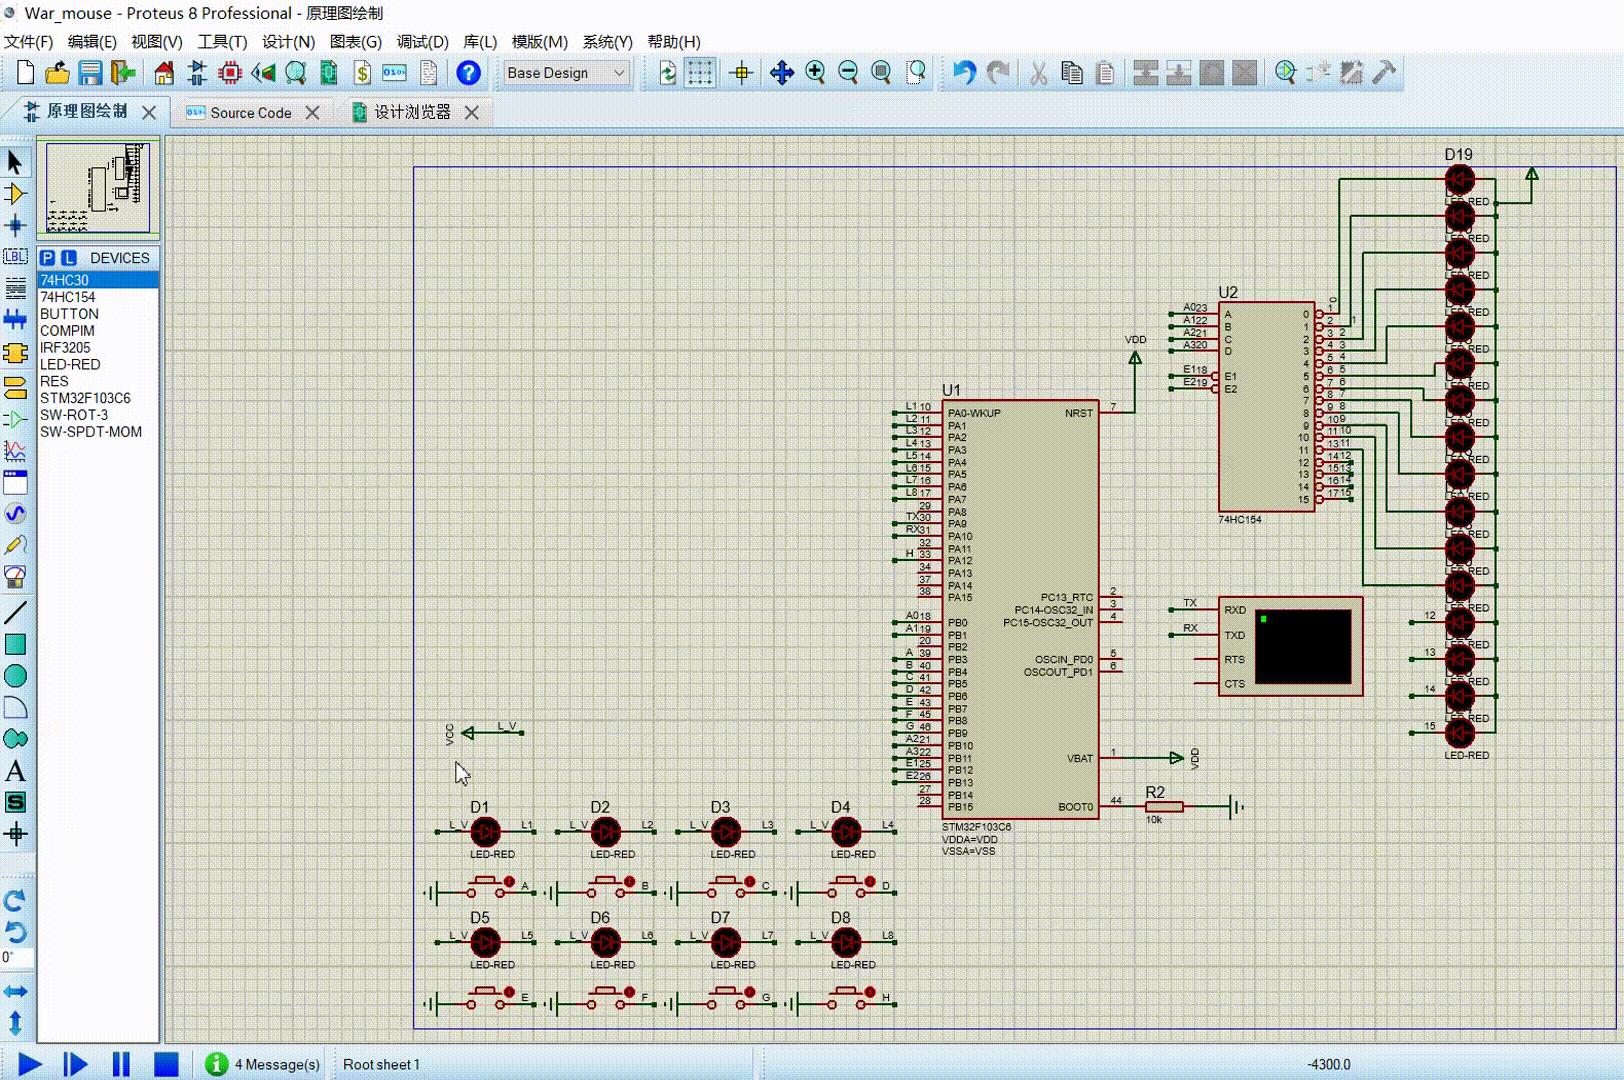Image resolution: width=1624 pixels, height=1080 pixels.
Task: Open the Bill of Materials dollar icon
Action: pos(362,72)
